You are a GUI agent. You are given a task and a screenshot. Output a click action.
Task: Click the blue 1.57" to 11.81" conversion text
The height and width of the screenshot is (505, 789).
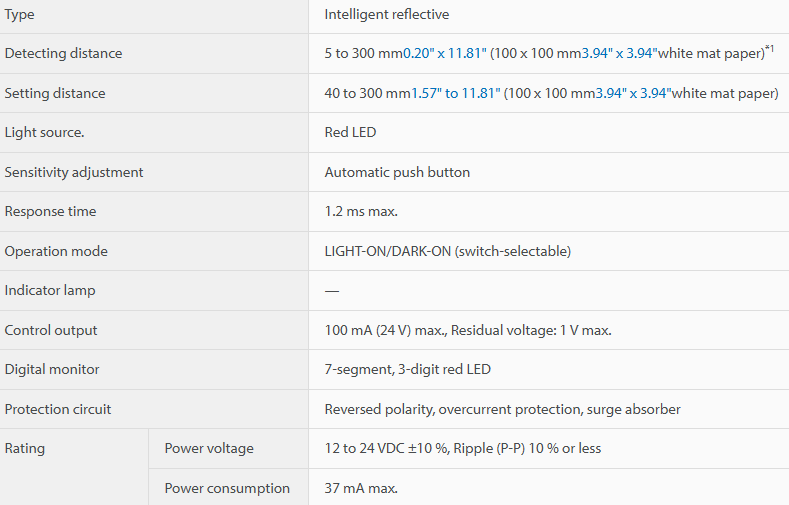[456, 94]
